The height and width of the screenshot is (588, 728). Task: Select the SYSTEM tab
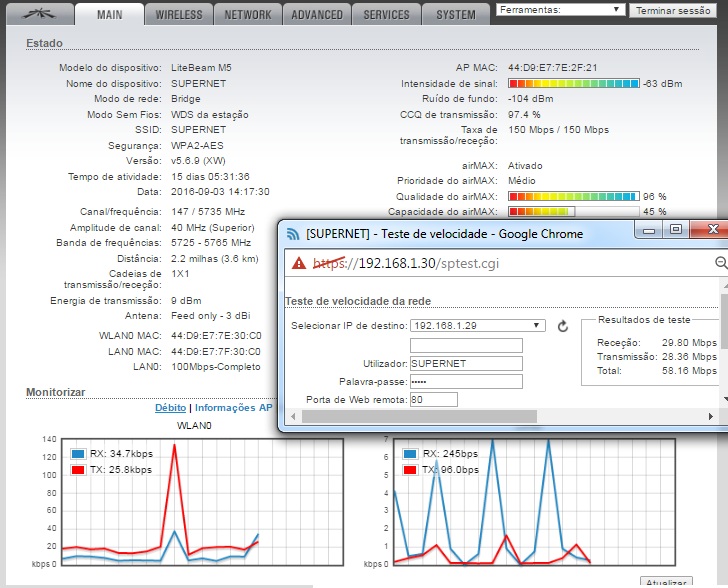(x=455, y=15)
